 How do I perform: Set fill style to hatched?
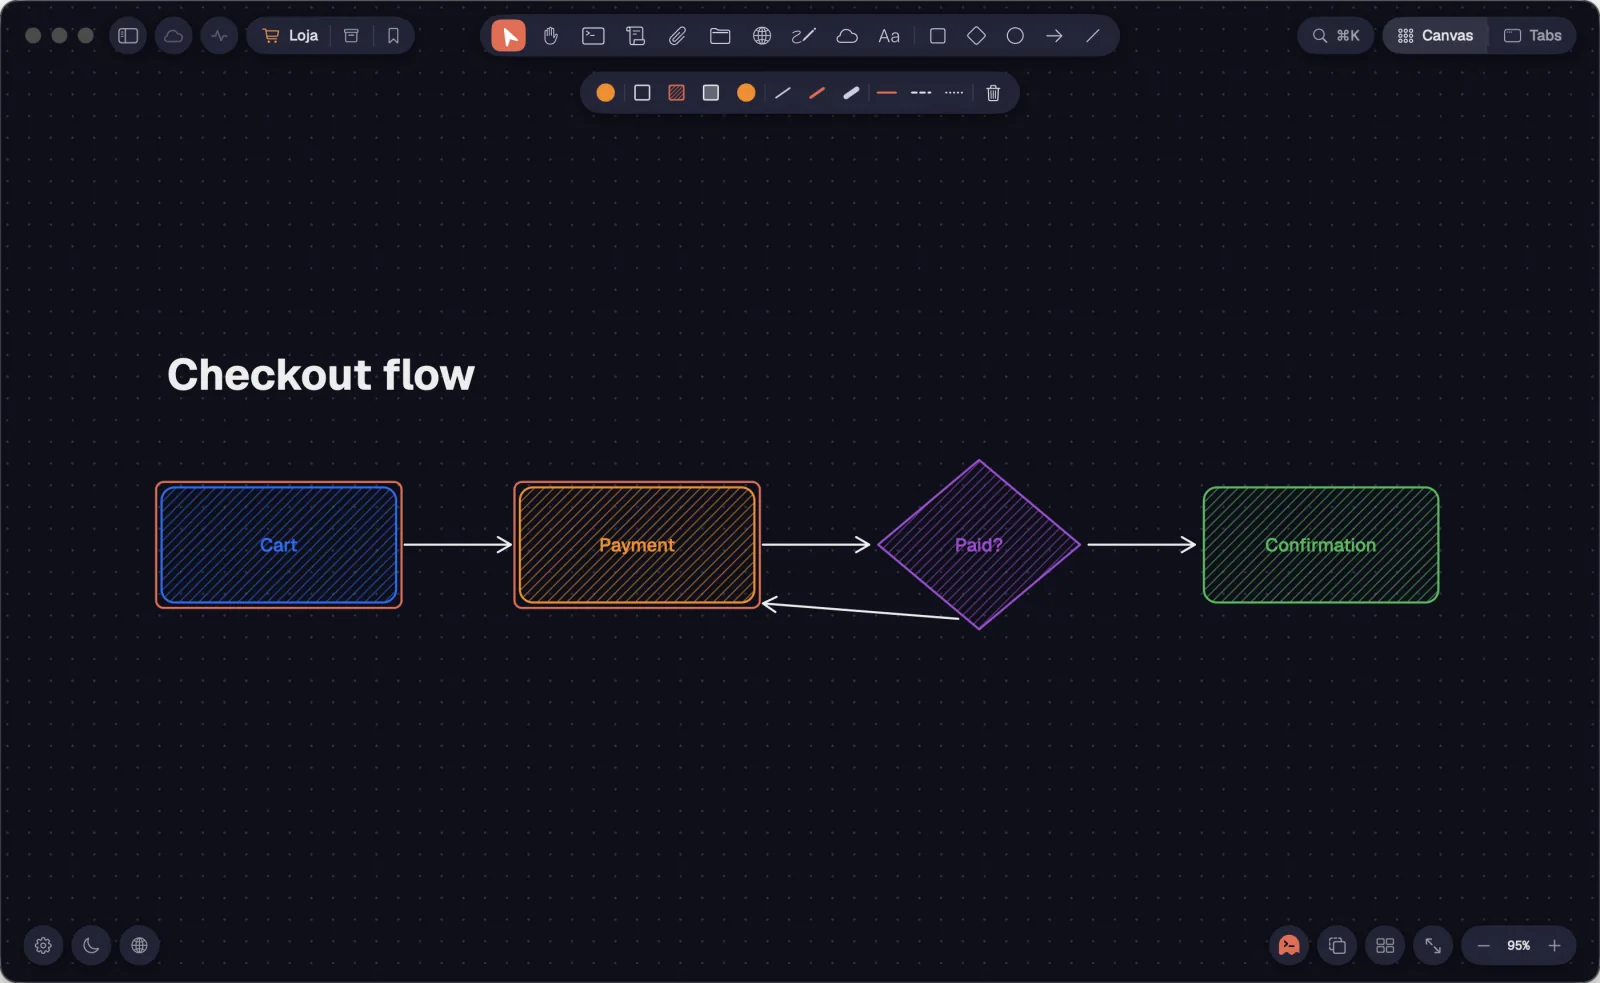point(677,93)
